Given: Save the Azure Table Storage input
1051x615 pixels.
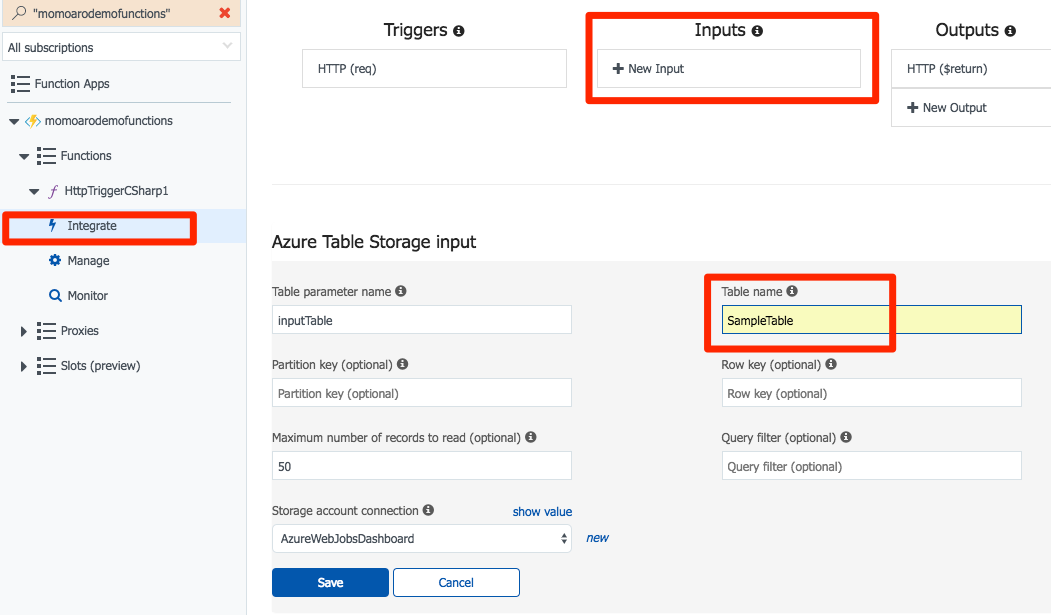Looking at the screenshot, I should [x=330, y=582].
